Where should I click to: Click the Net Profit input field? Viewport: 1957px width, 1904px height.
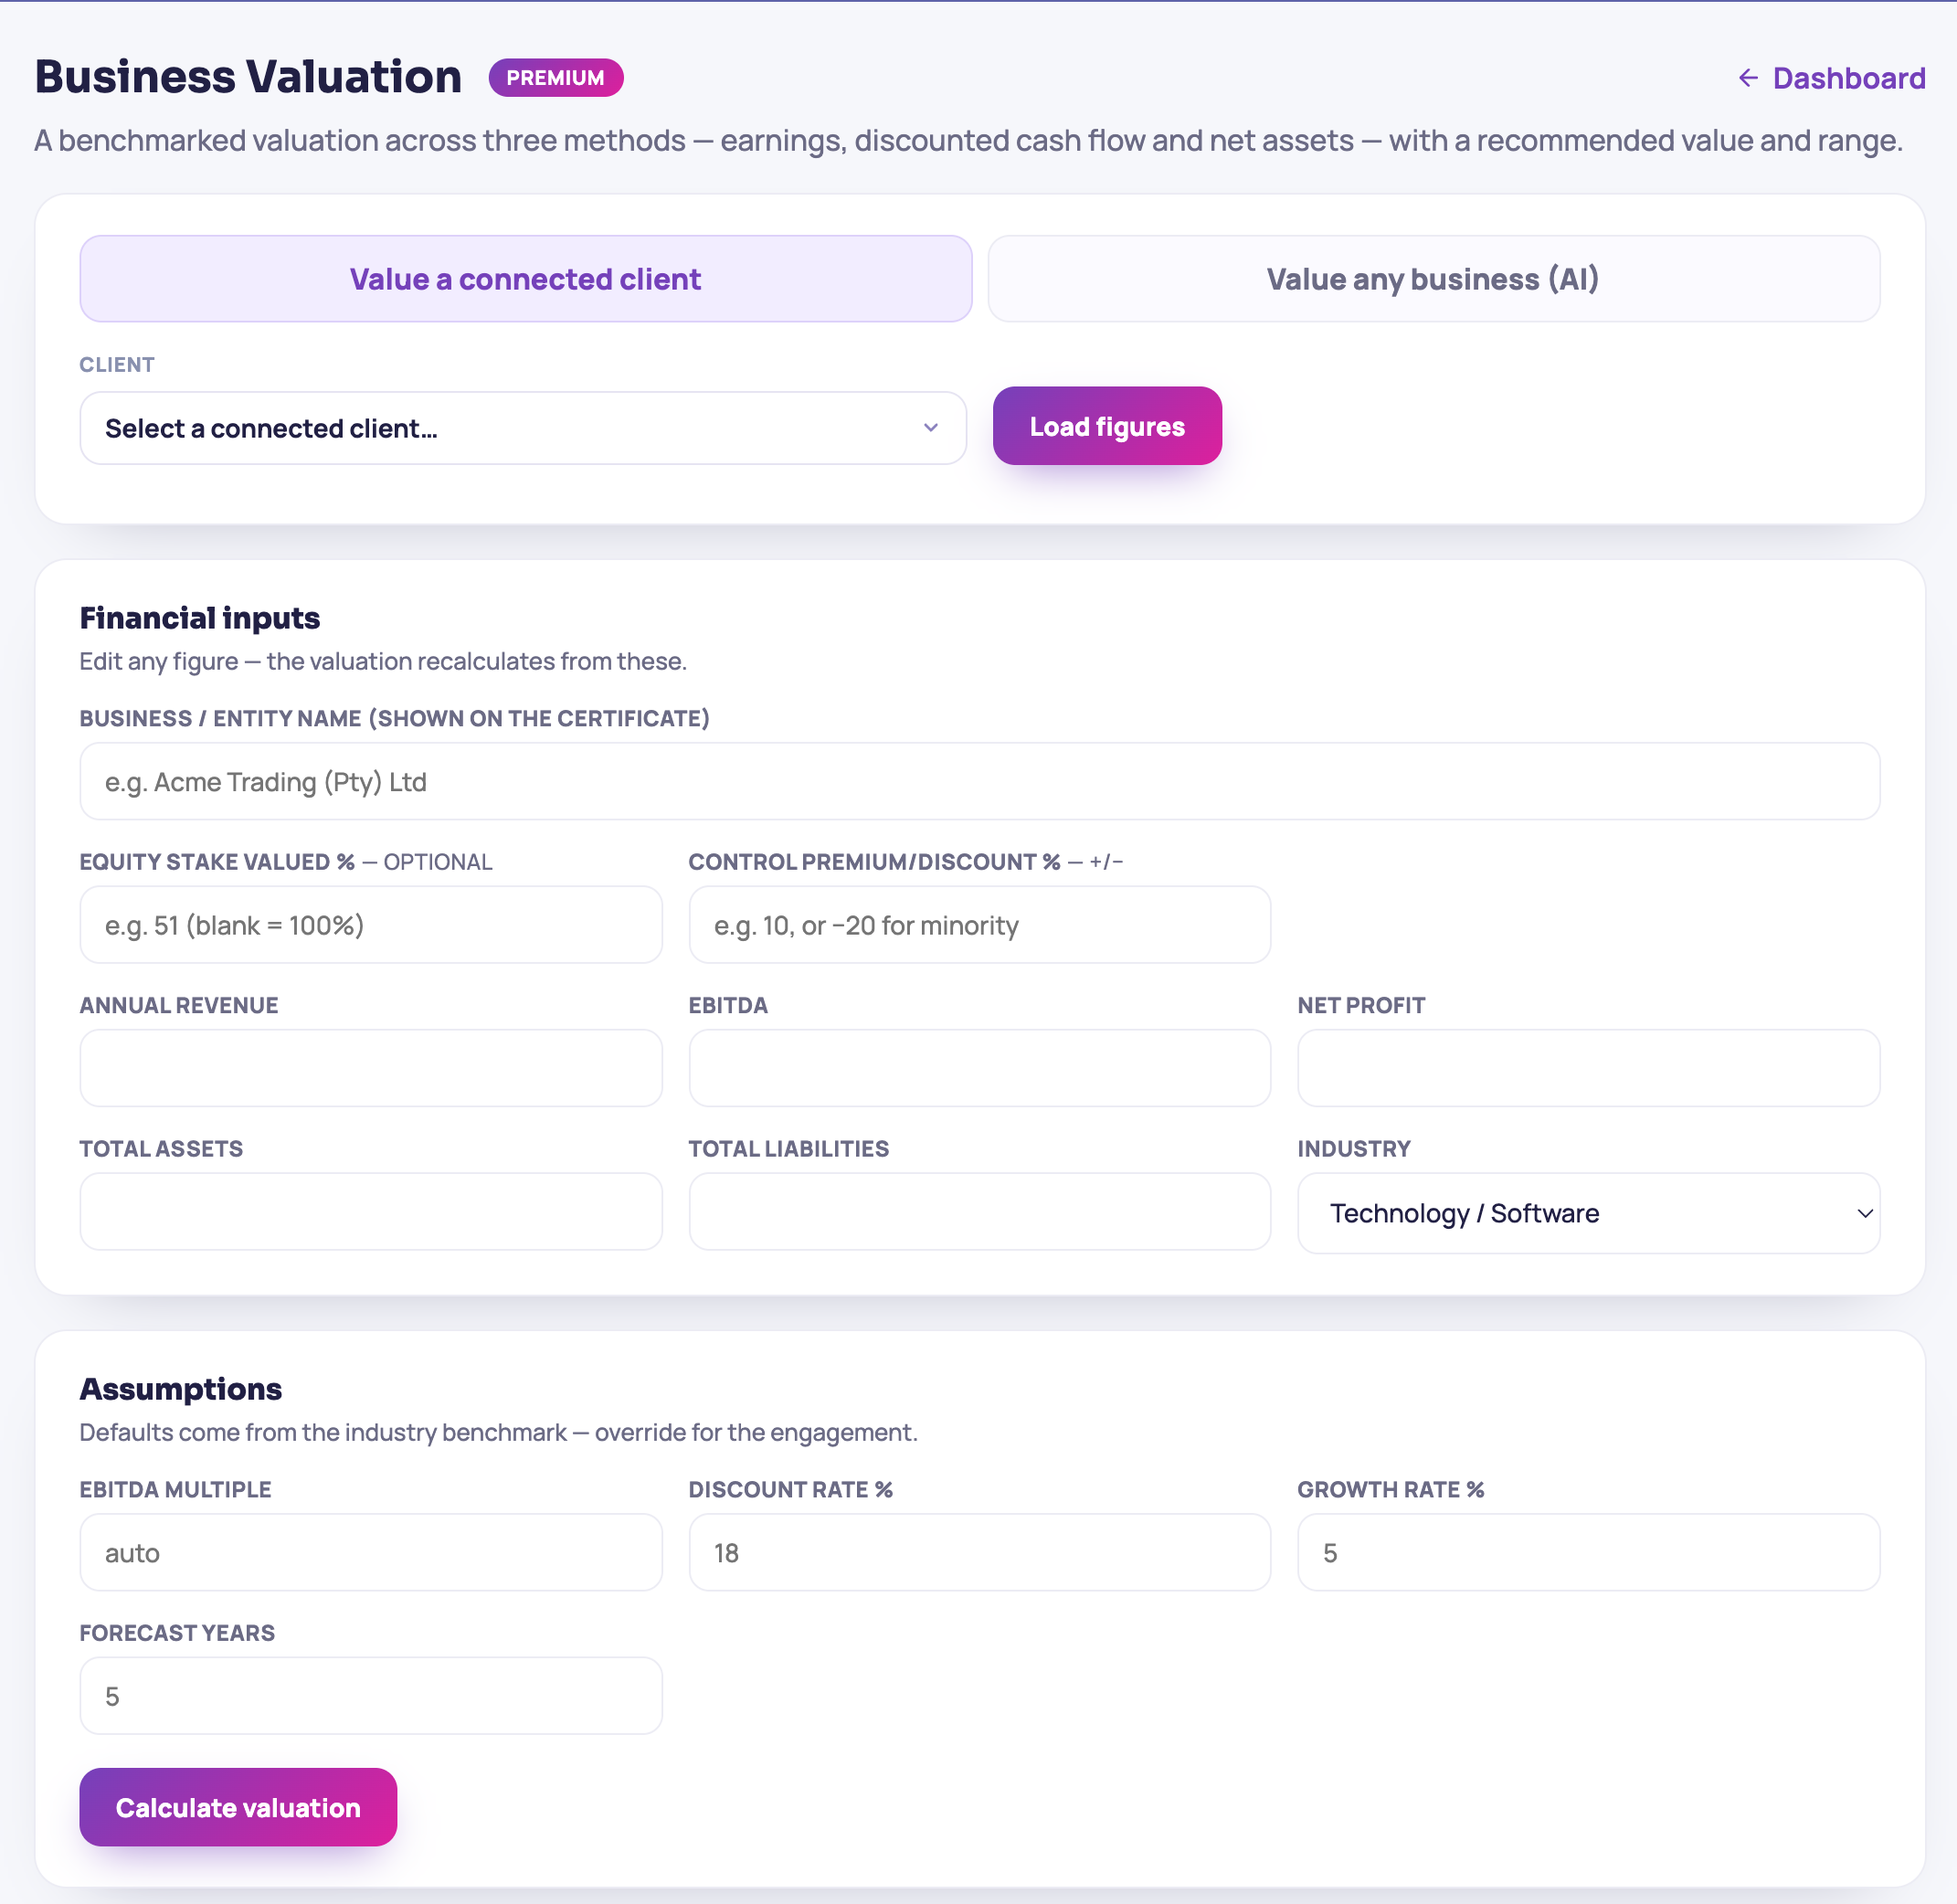pos(1588,1068)
